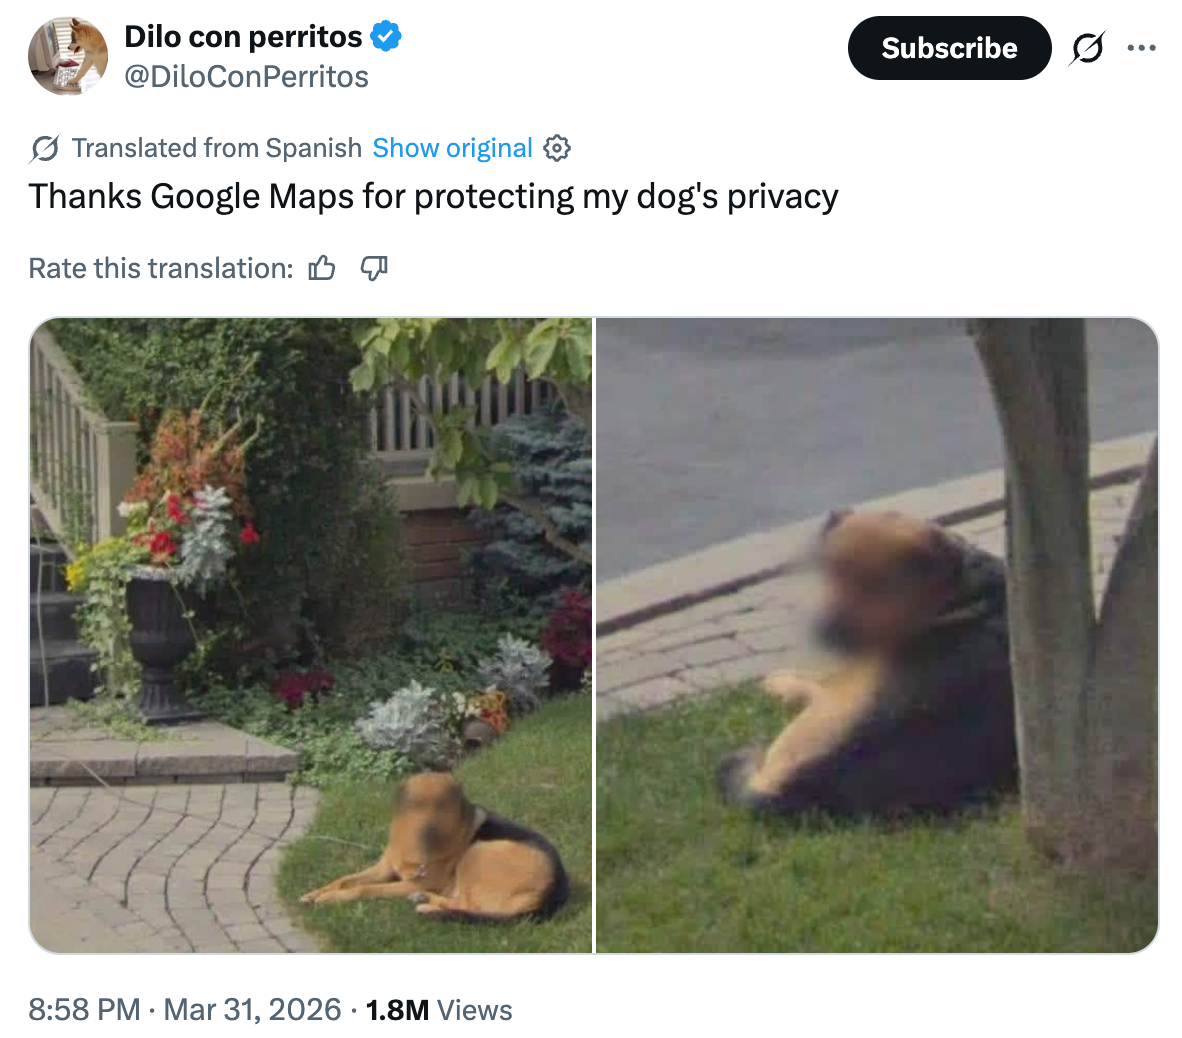Click the Dilo con perritos display name
The height and width of the screenshot is (1038, 1182).
pyautogui.click(x=243, y=36)
